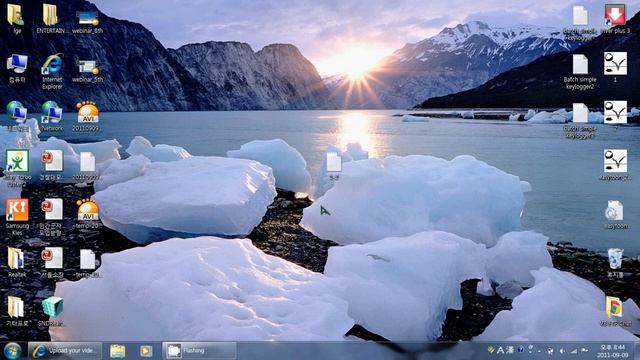Open Windows Explorer pinned on taskbar
This screenshot has width=640, height=360.
point(118,351)
